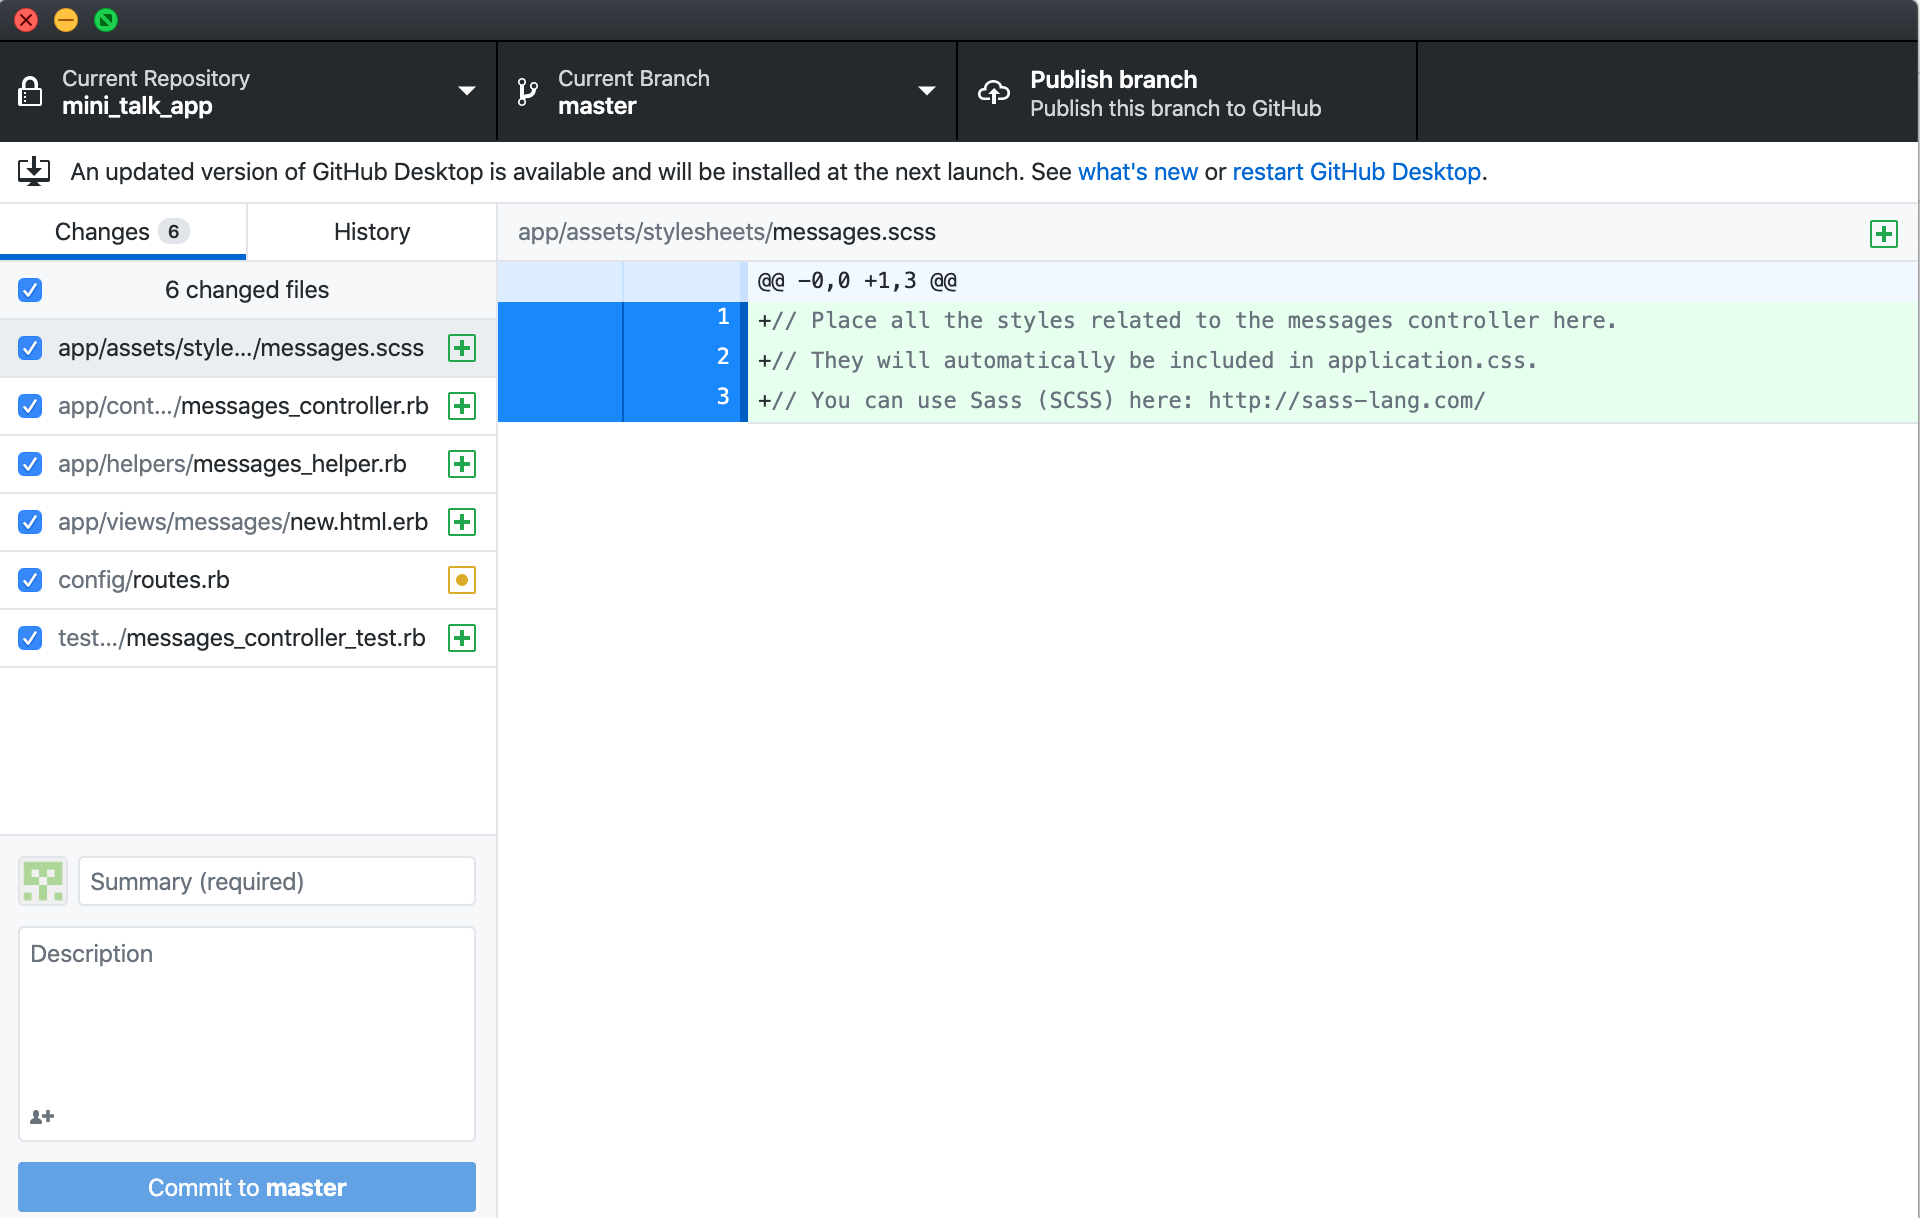Expand the Current Repository dropdown arrow
The image size is (1920, 1218).
coord(466,91)
